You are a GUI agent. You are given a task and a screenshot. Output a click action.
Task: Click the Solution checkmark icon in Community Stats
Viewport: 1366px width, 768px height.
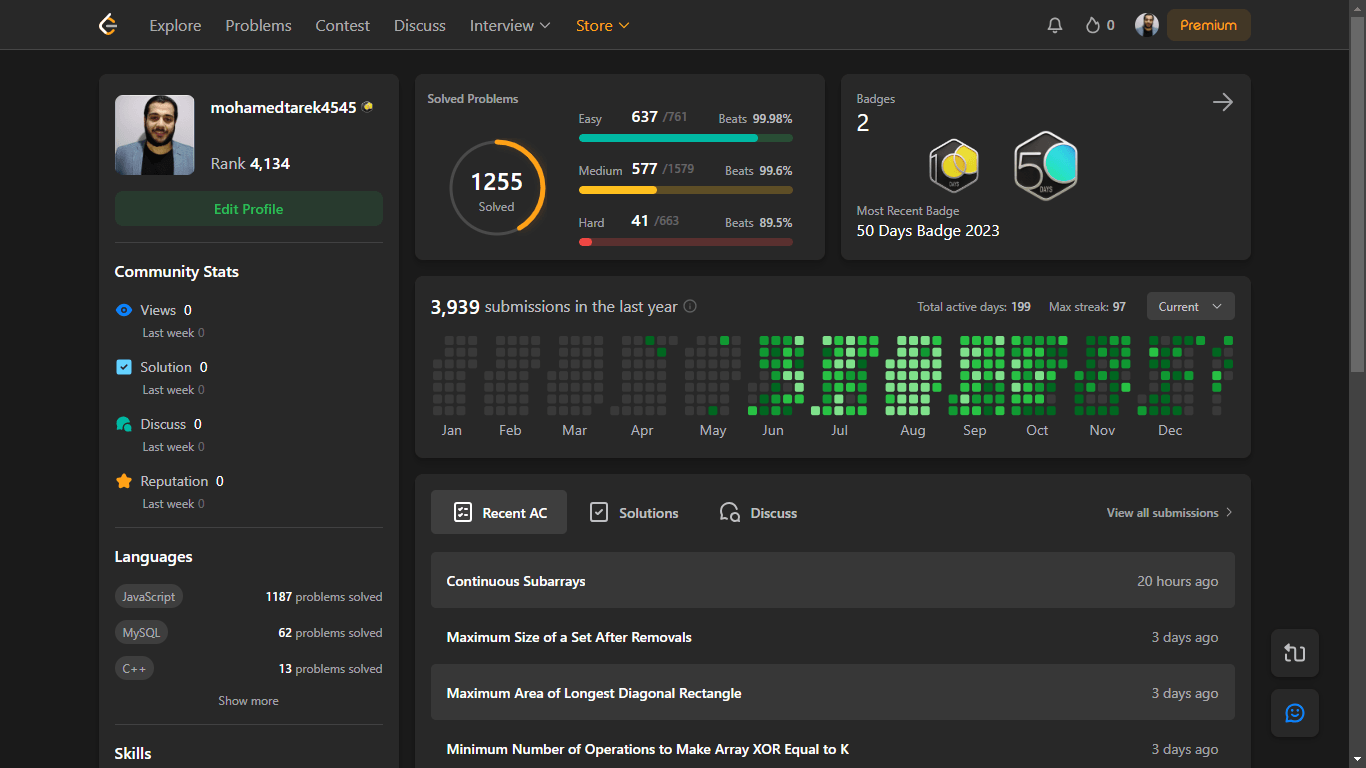[x=124, y=367]
